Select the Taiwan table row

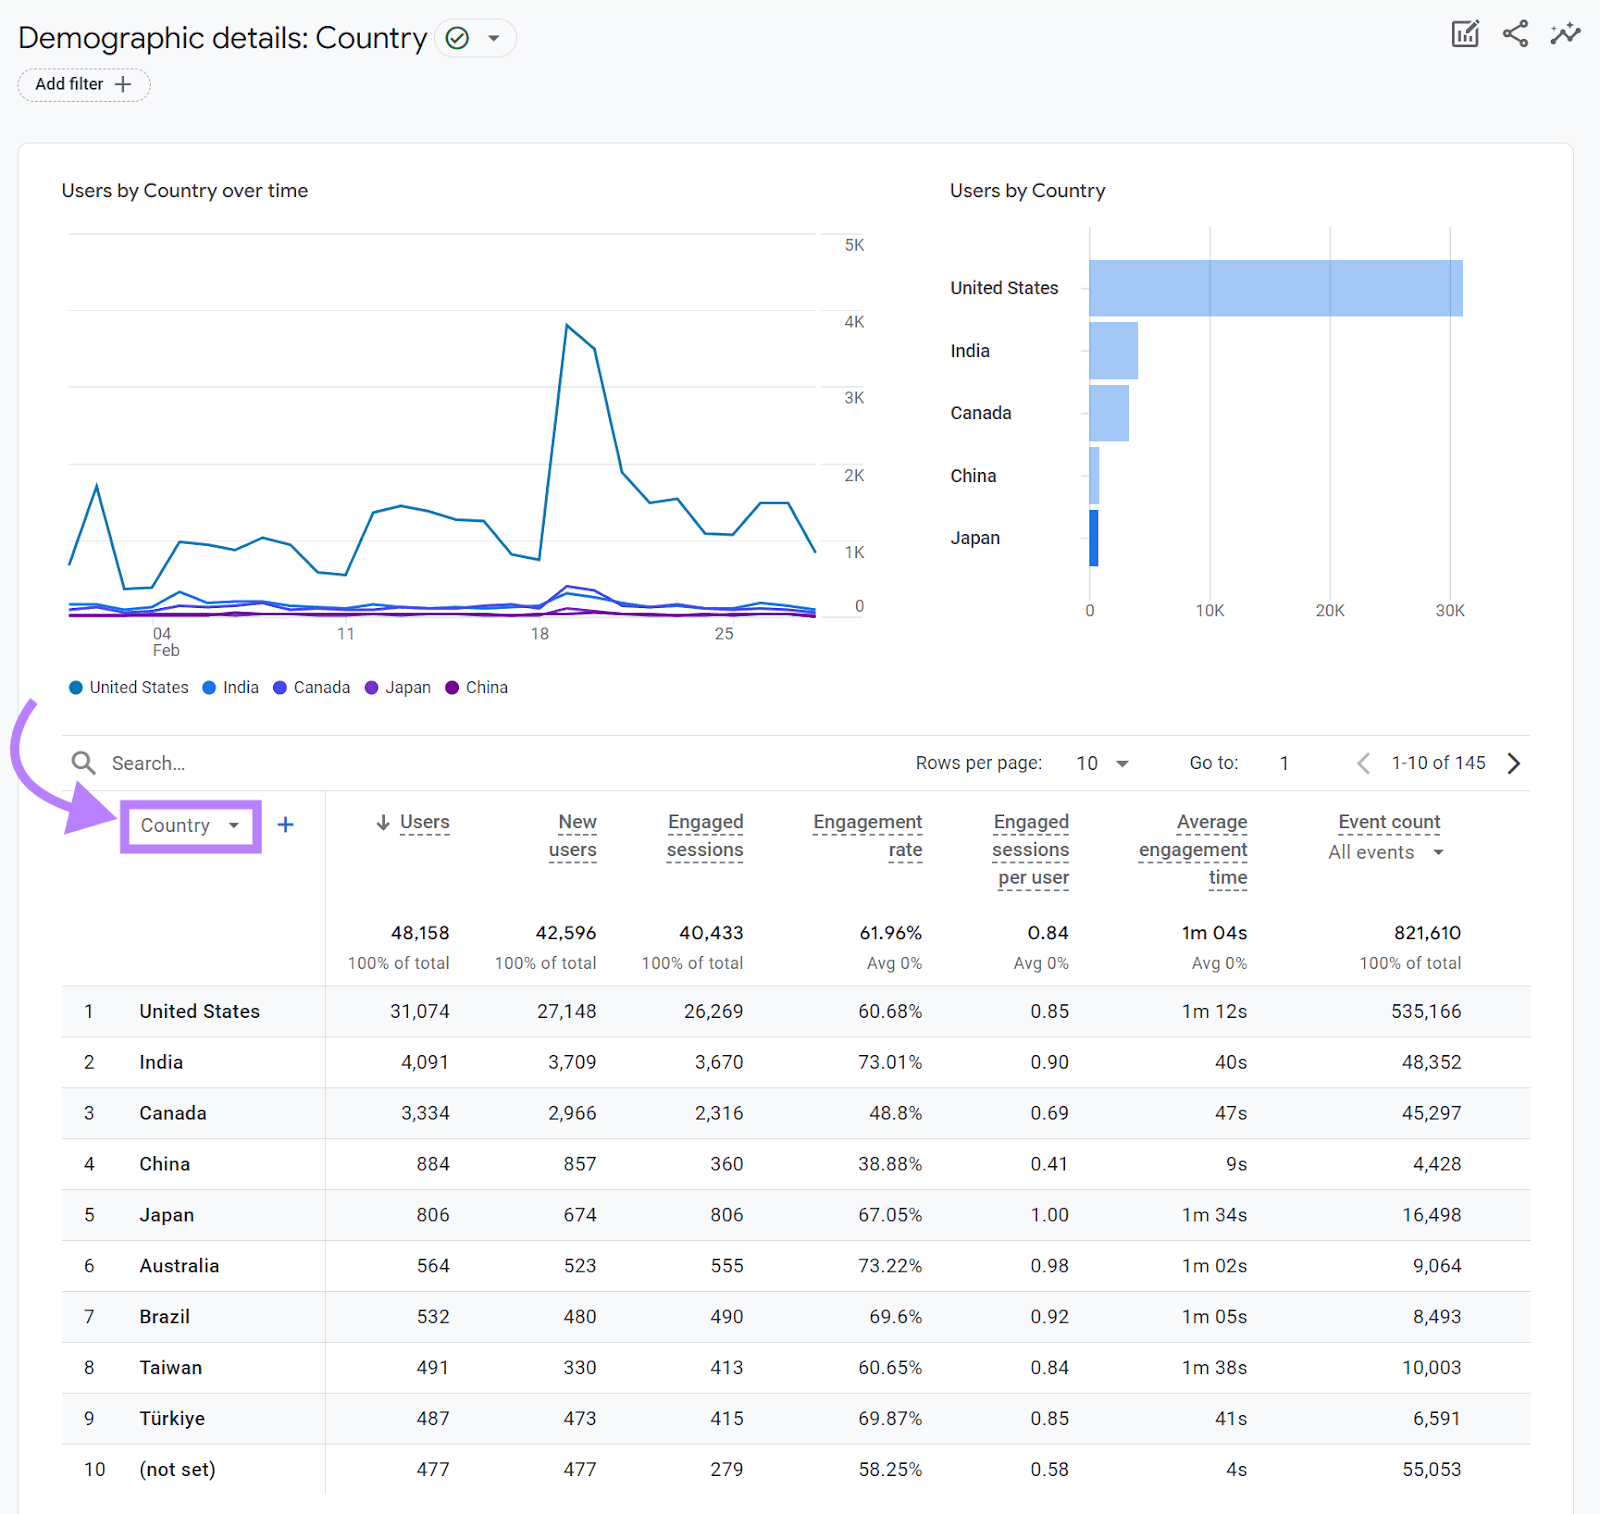[796, 1368]
